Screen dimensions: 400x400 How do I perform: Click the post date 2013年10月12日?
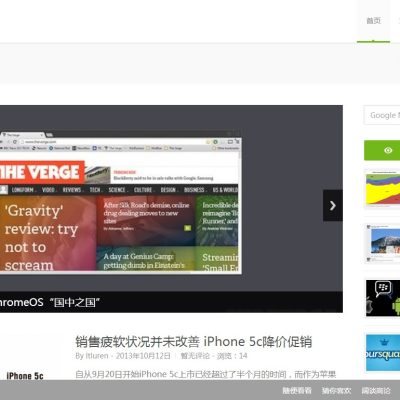tap(143, 356)
